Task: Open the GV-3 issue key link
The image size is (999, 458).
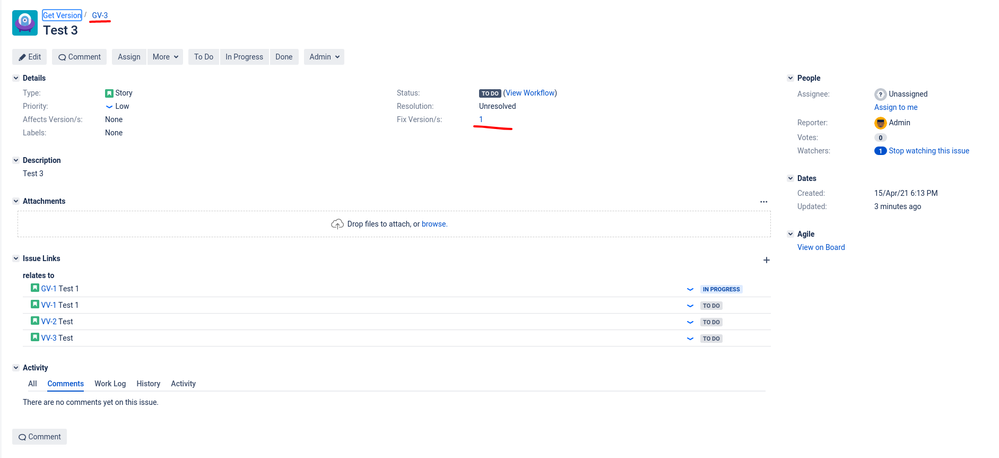Action: (x=100, y=15)
